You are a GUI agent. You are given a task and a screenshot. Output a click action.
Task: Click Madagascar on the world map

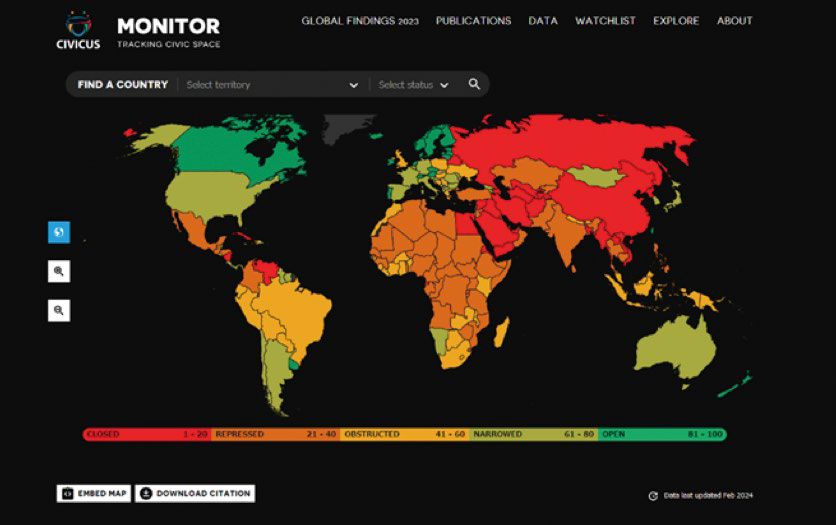(502, 332)
